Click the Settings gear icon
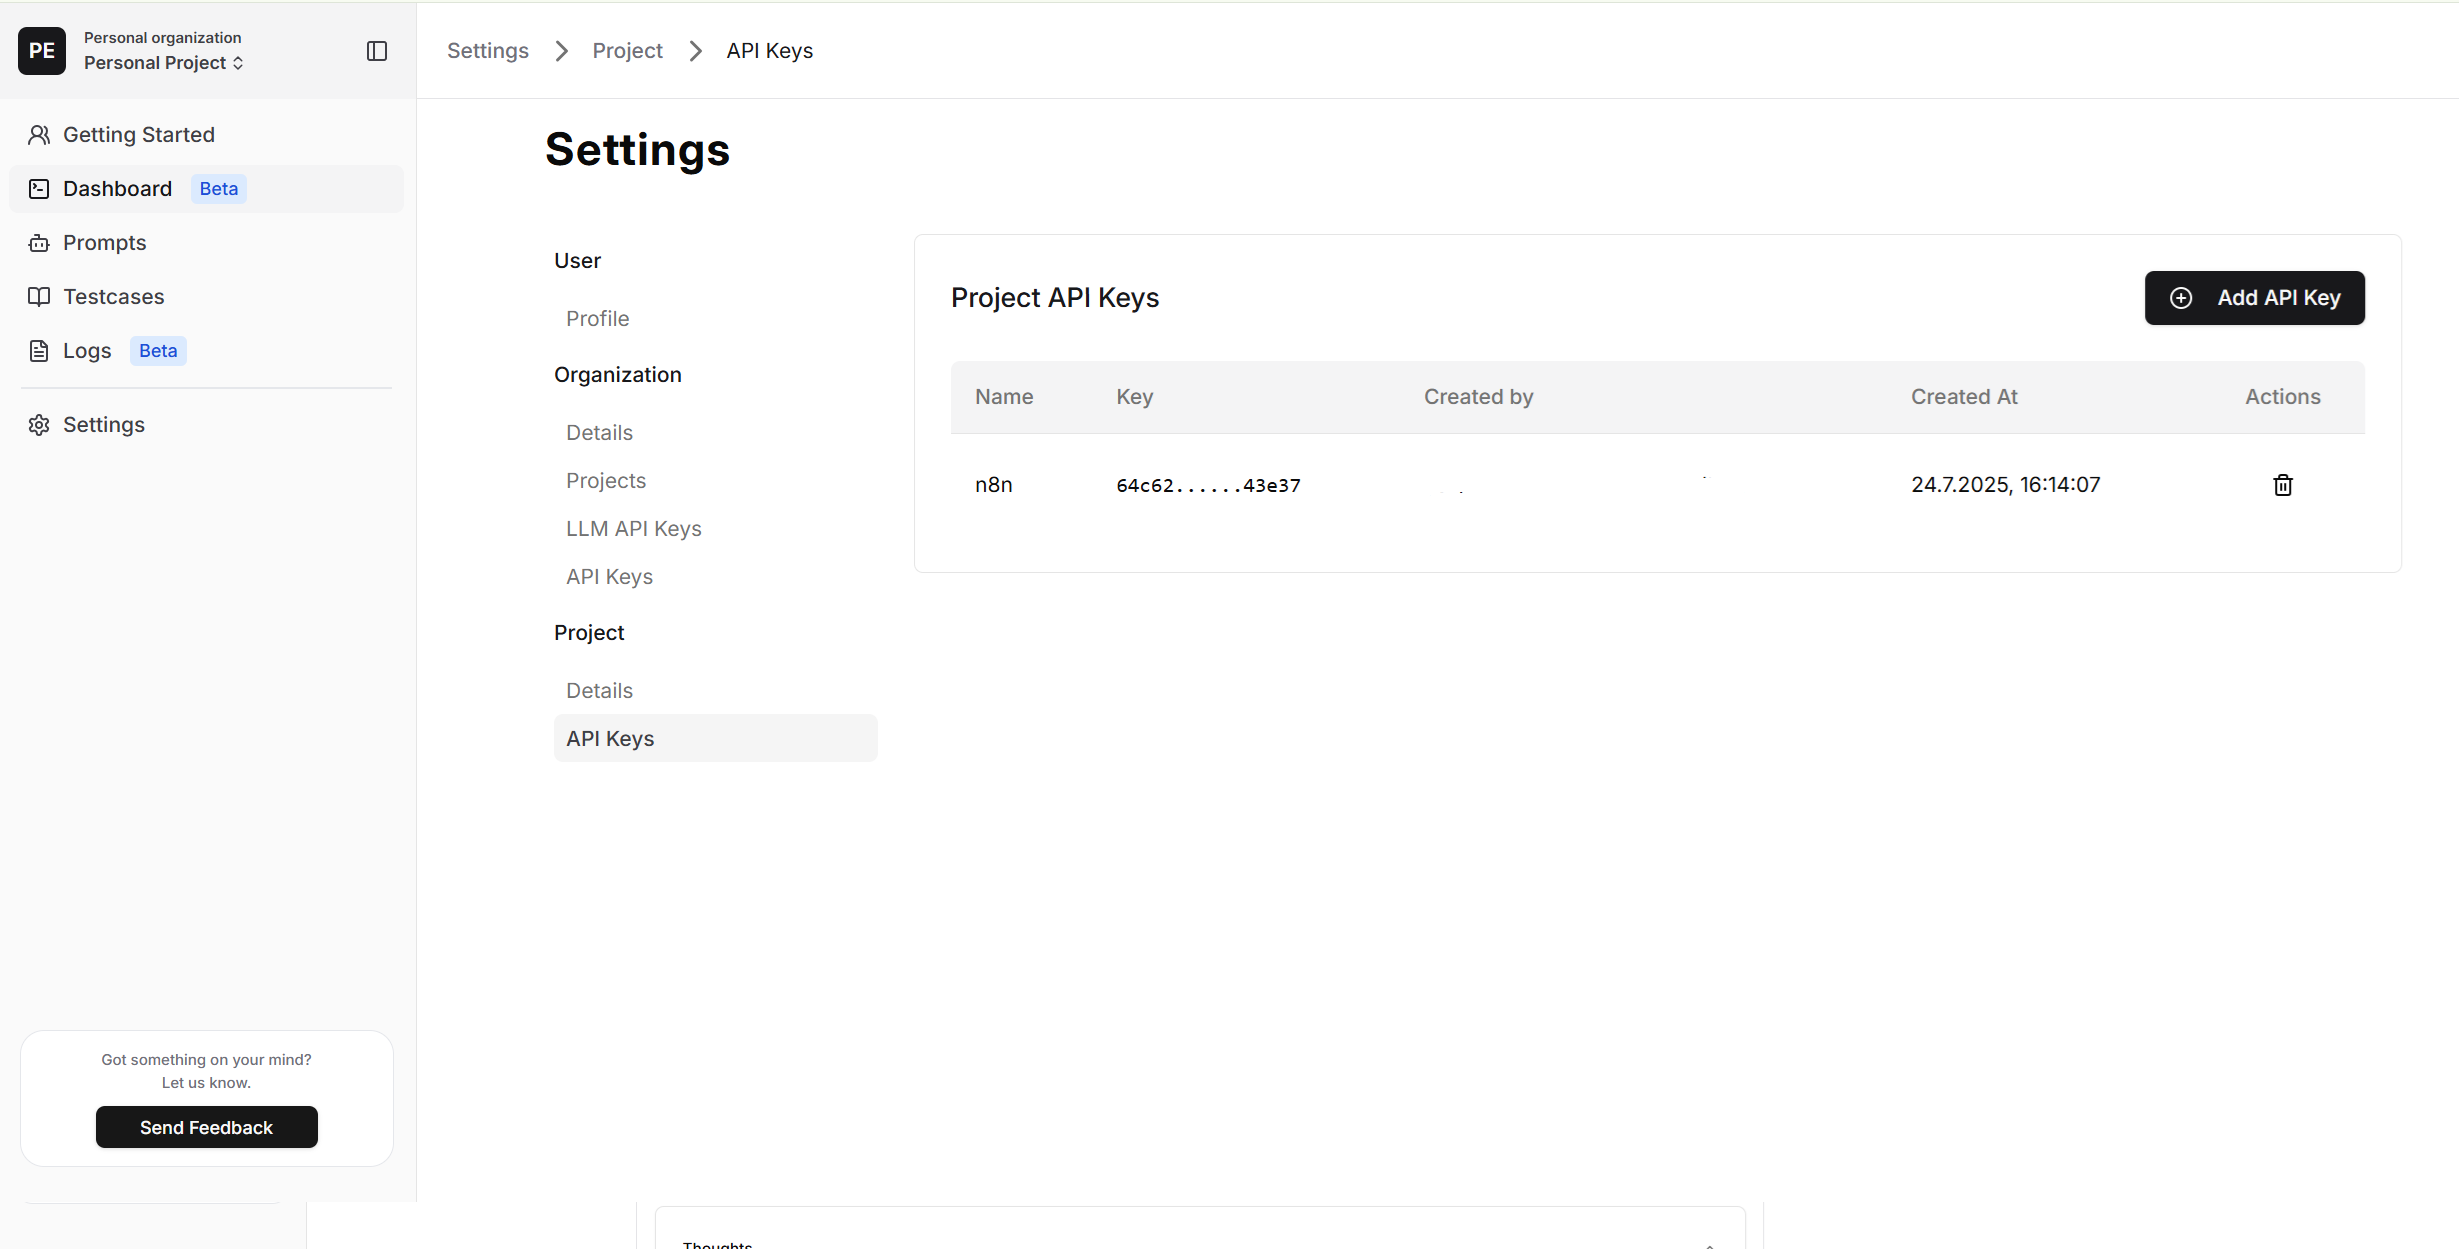Screen dimensions: 2459x1249 39,425
